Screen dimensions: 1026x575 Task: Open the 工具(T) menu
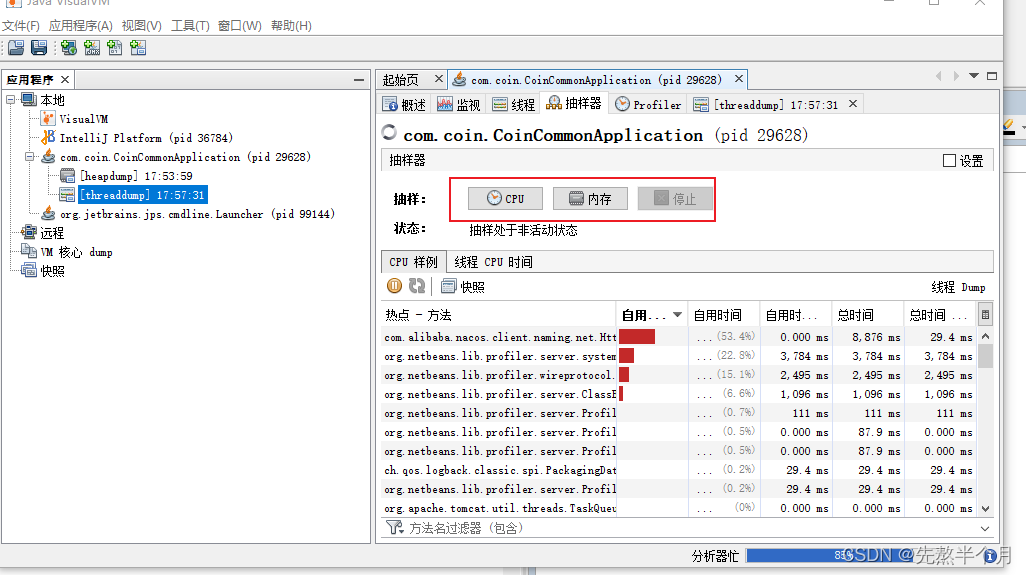pos(190,26)
